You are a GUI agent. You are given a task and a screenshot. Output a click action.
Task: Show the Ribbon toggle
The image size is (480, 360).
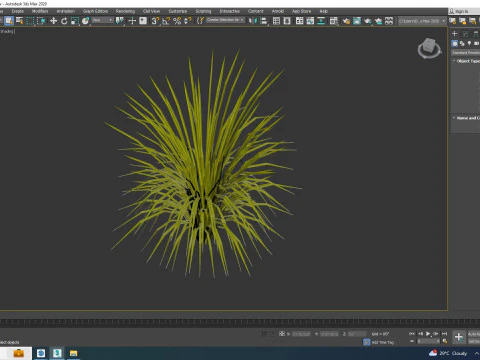point(299,21)
